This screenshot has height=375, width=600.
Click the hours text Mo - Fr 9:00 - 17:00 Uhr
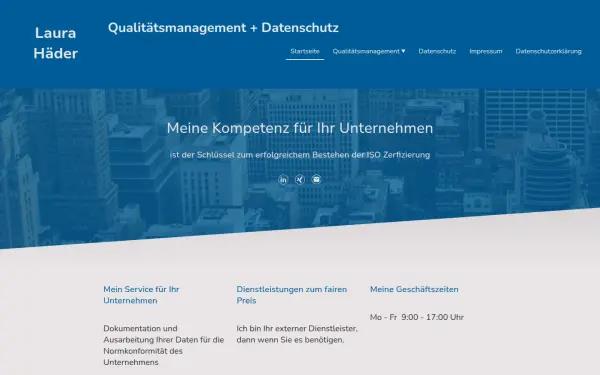417,317
